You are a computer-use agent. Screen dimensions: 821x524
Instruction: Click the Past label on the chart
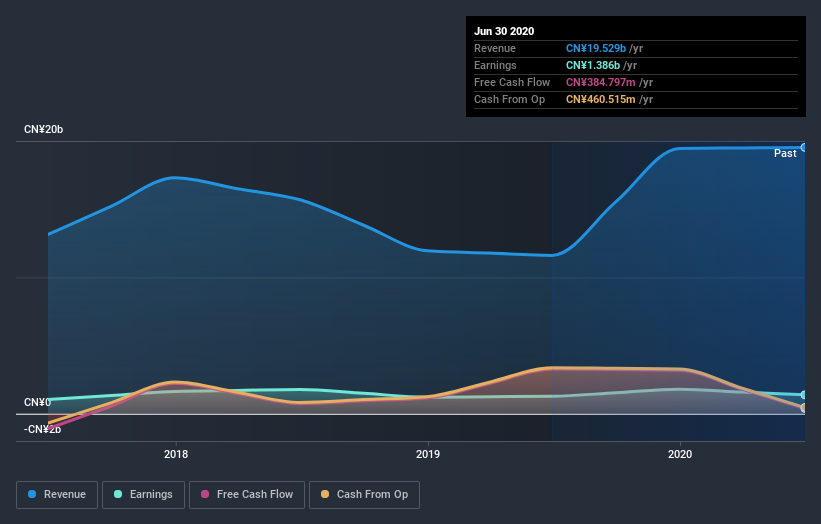point(785,153)
